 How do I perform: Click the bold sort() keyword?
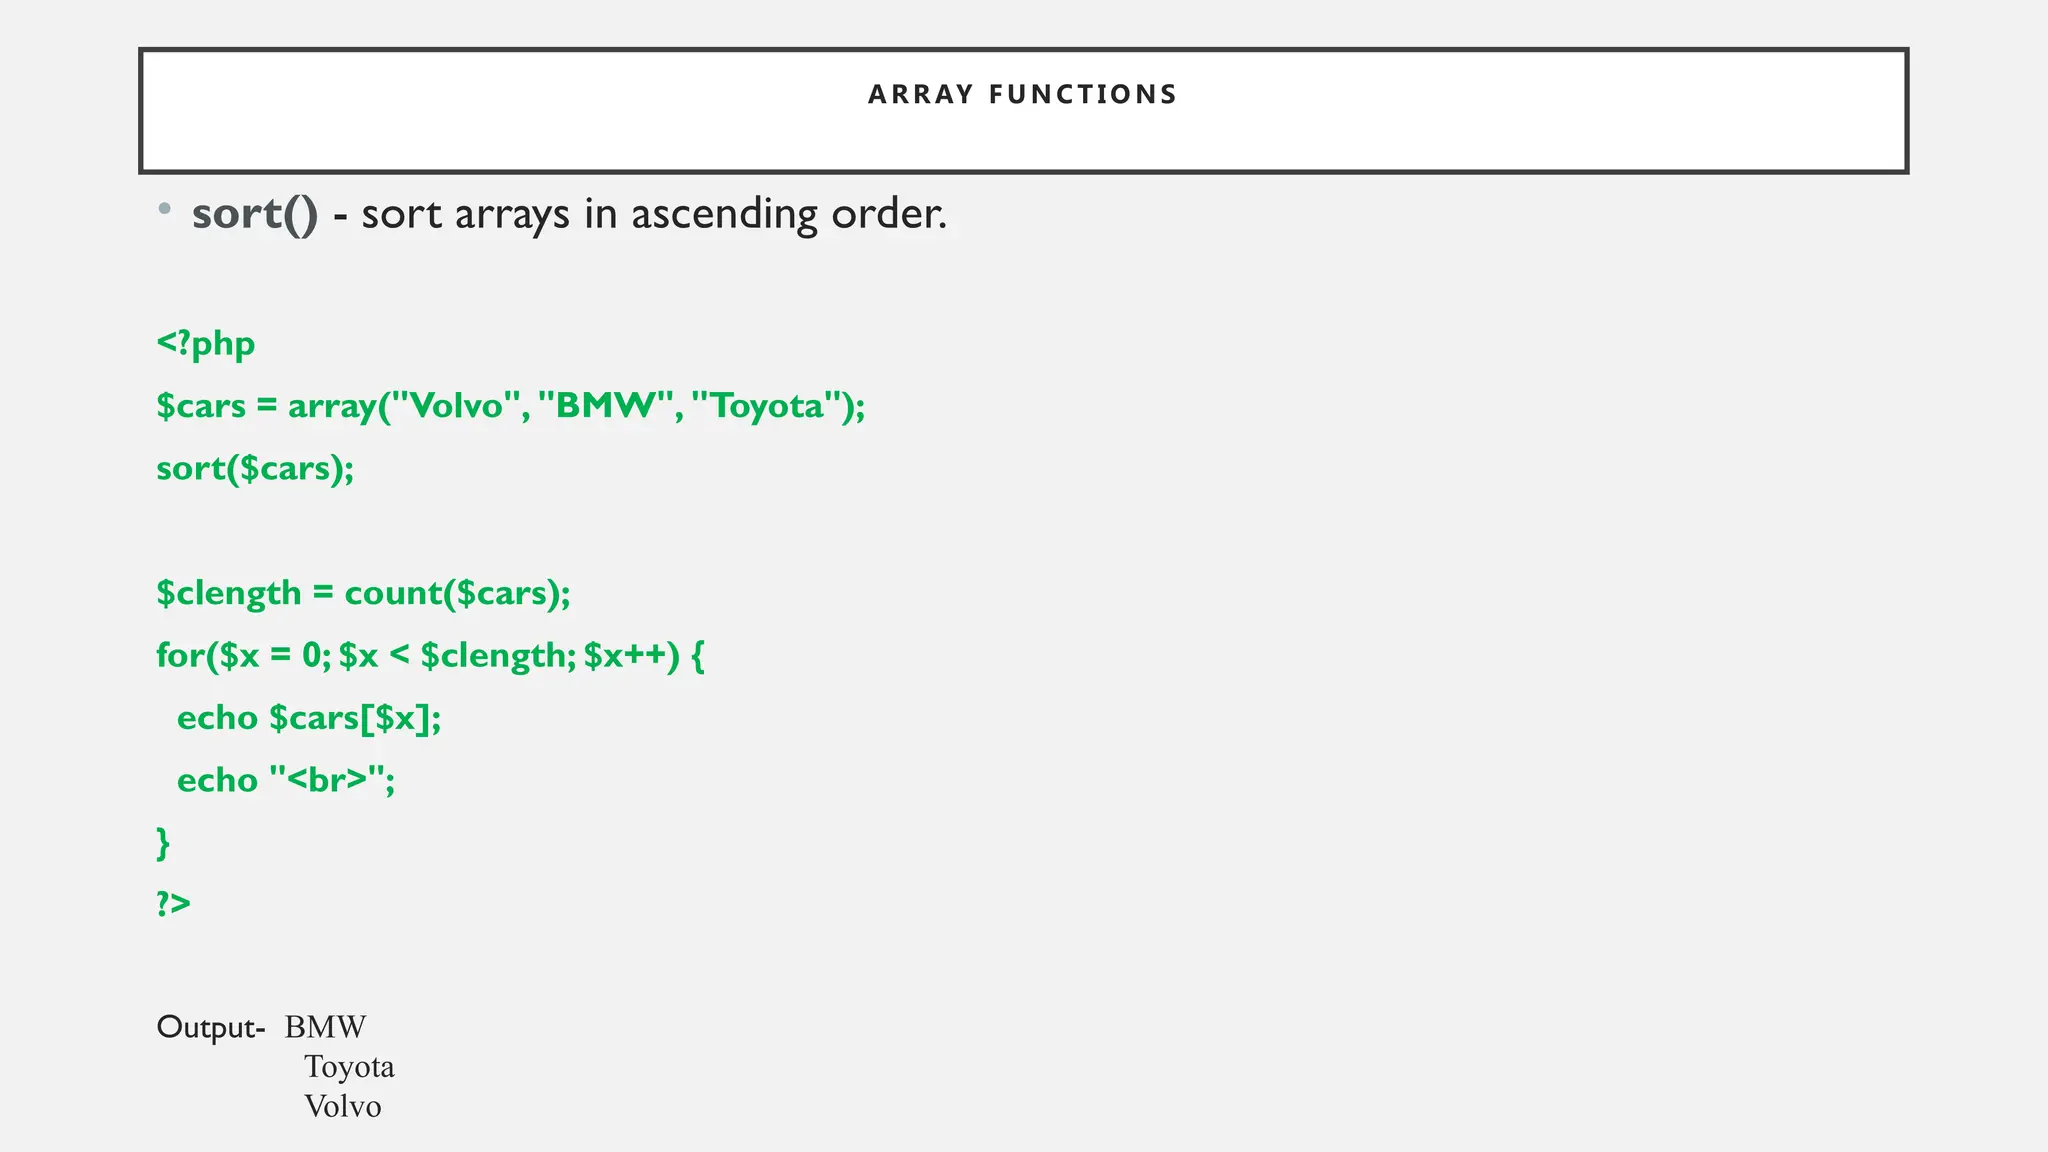(254, 214)
